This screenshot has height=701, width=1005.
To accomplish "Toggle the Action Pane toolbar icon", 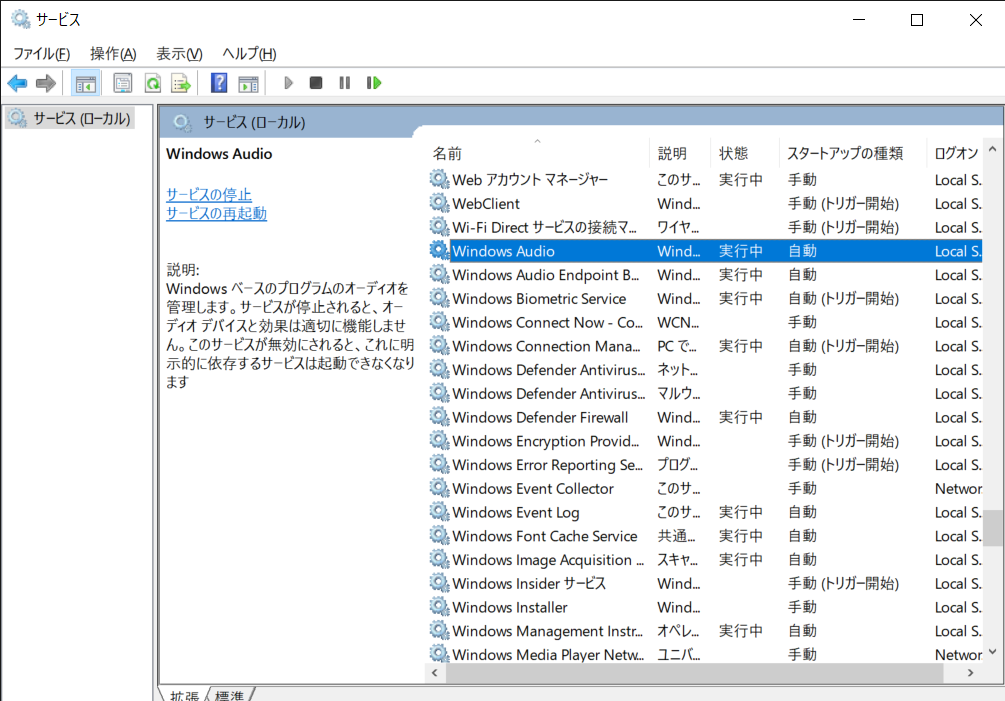I will coord(248,83).
